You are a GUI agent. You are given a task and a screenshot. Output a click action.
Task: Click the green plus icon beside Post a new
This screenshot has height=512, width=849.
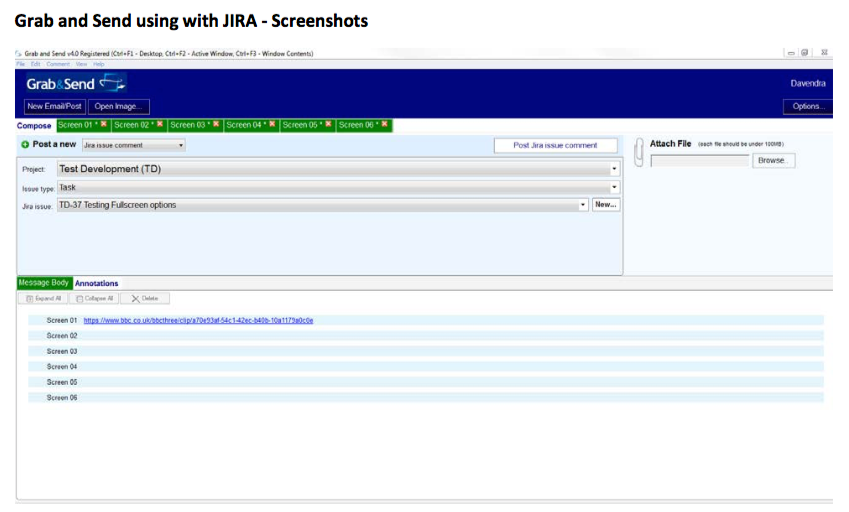25,145
